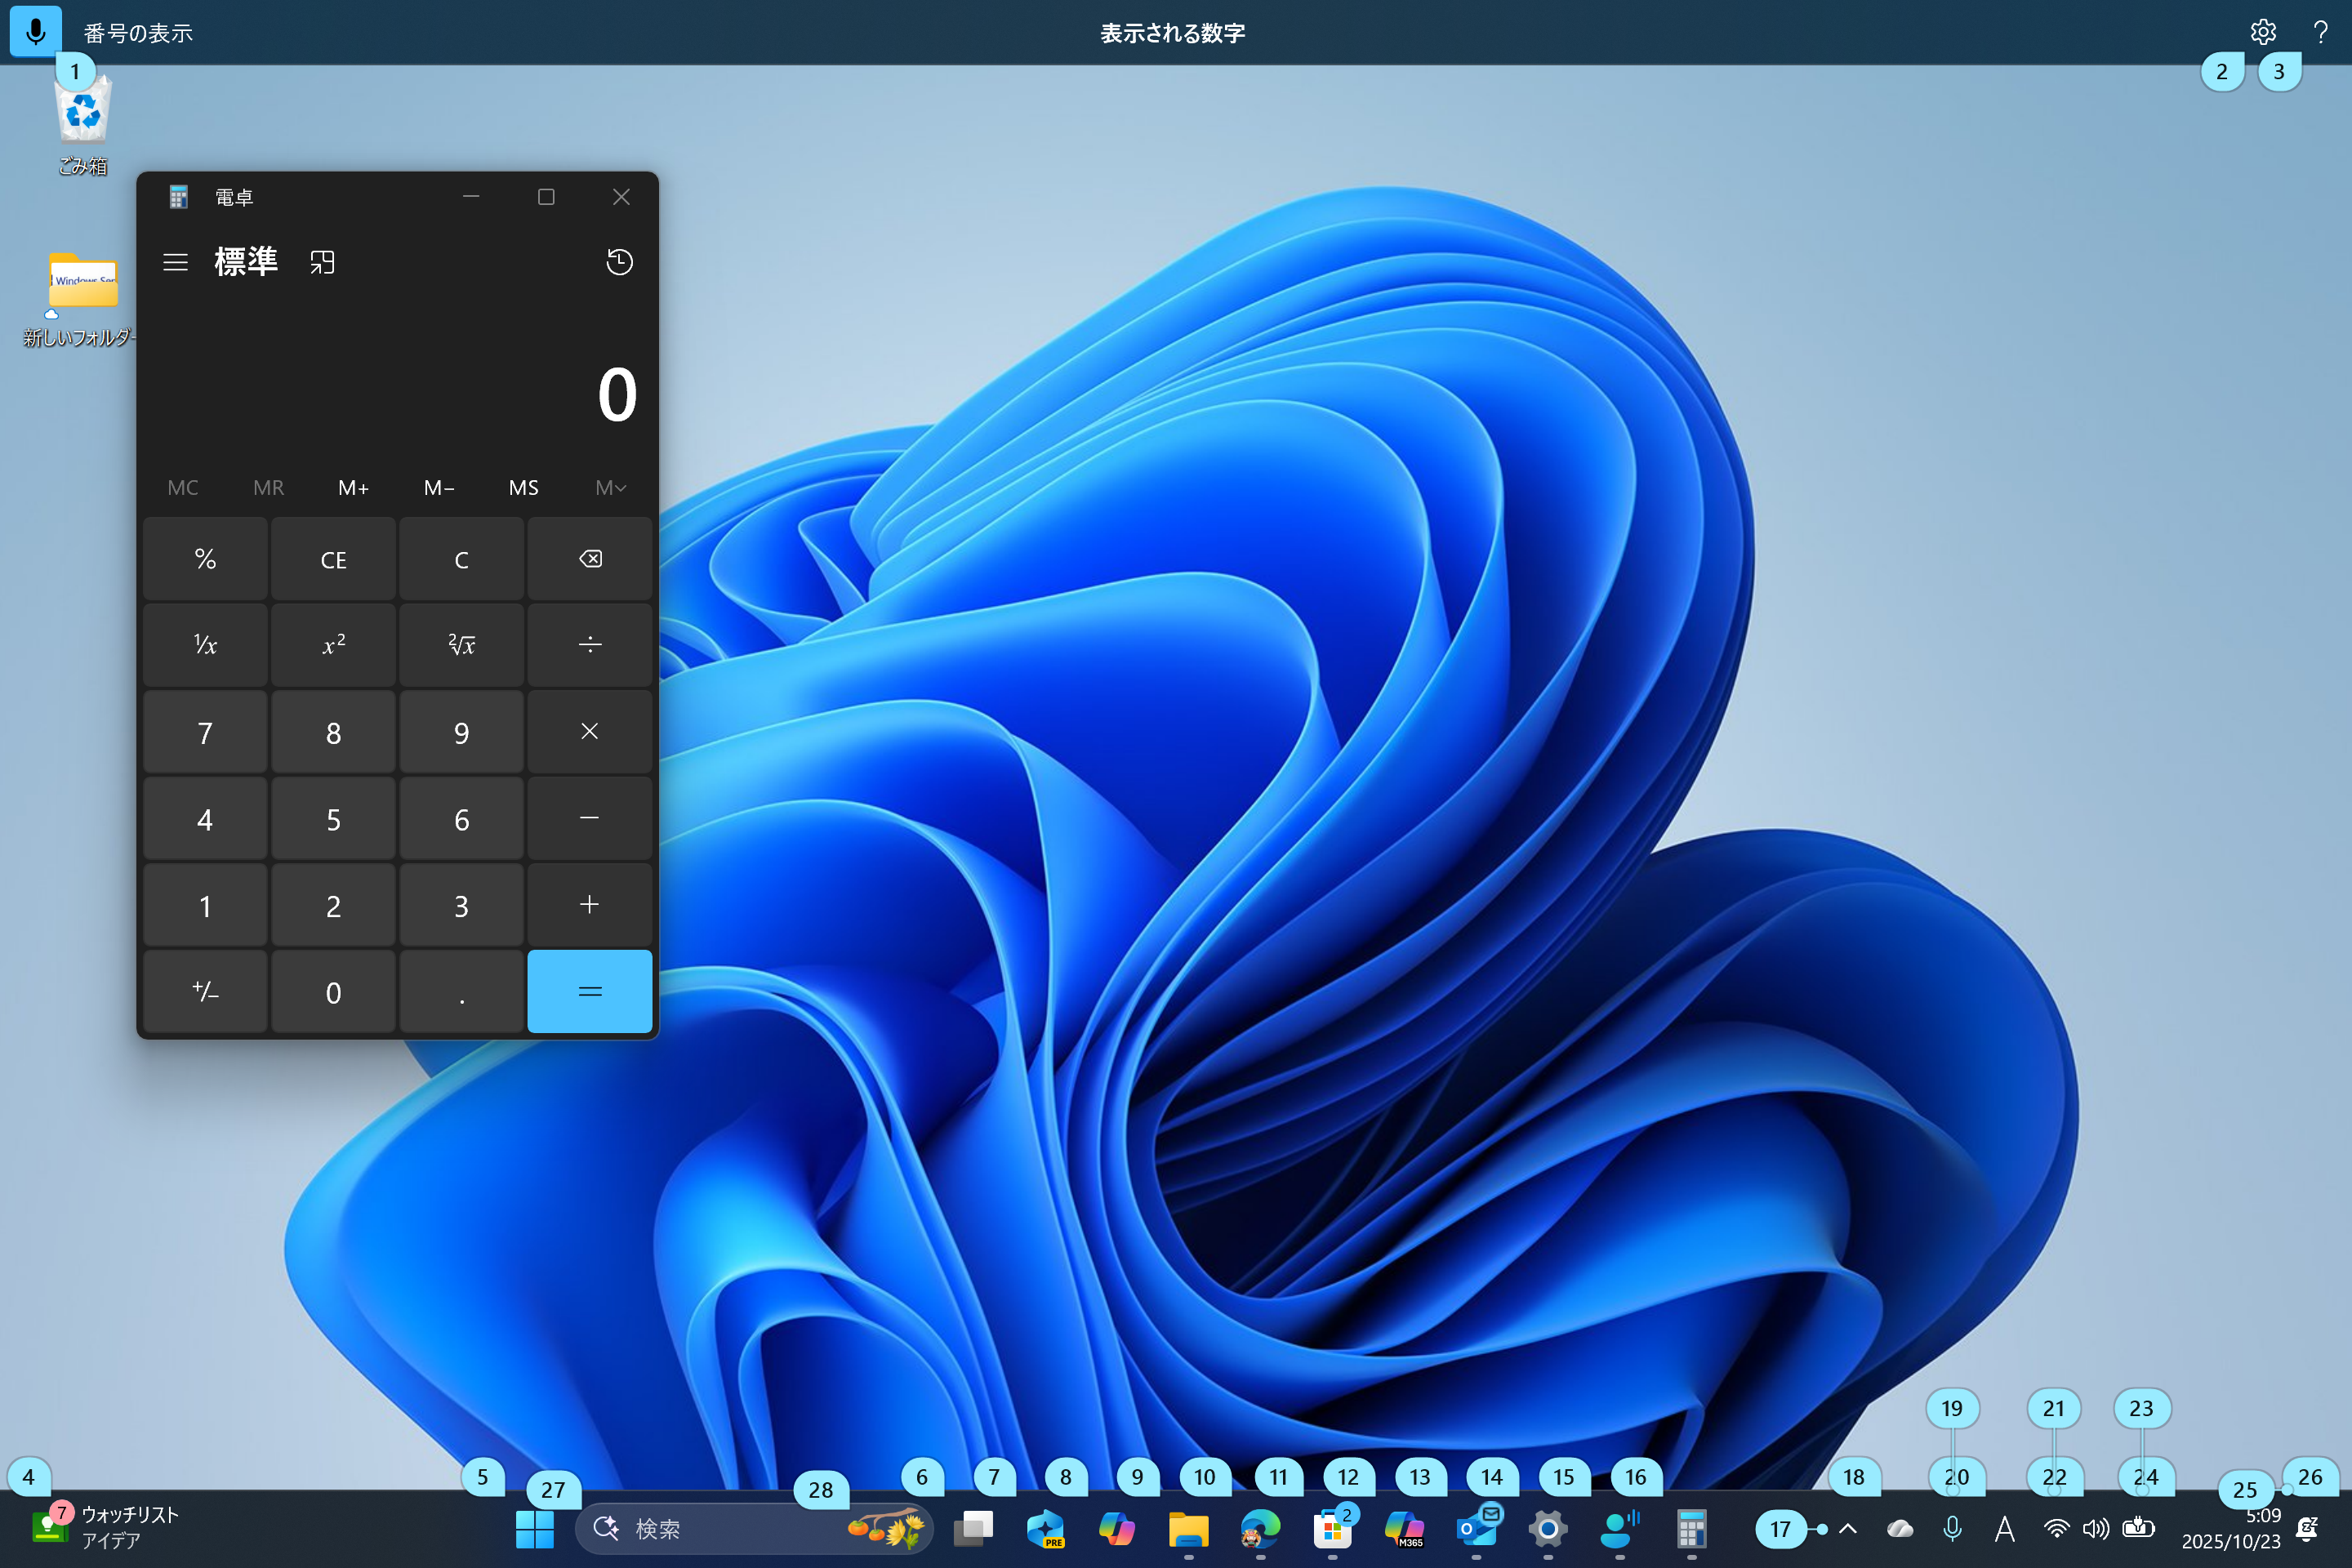The height and width of the screenshot is (1568, 2352).
Task: Open File Explorer from the taskbar
Action: click(x=1188, y=1528)
